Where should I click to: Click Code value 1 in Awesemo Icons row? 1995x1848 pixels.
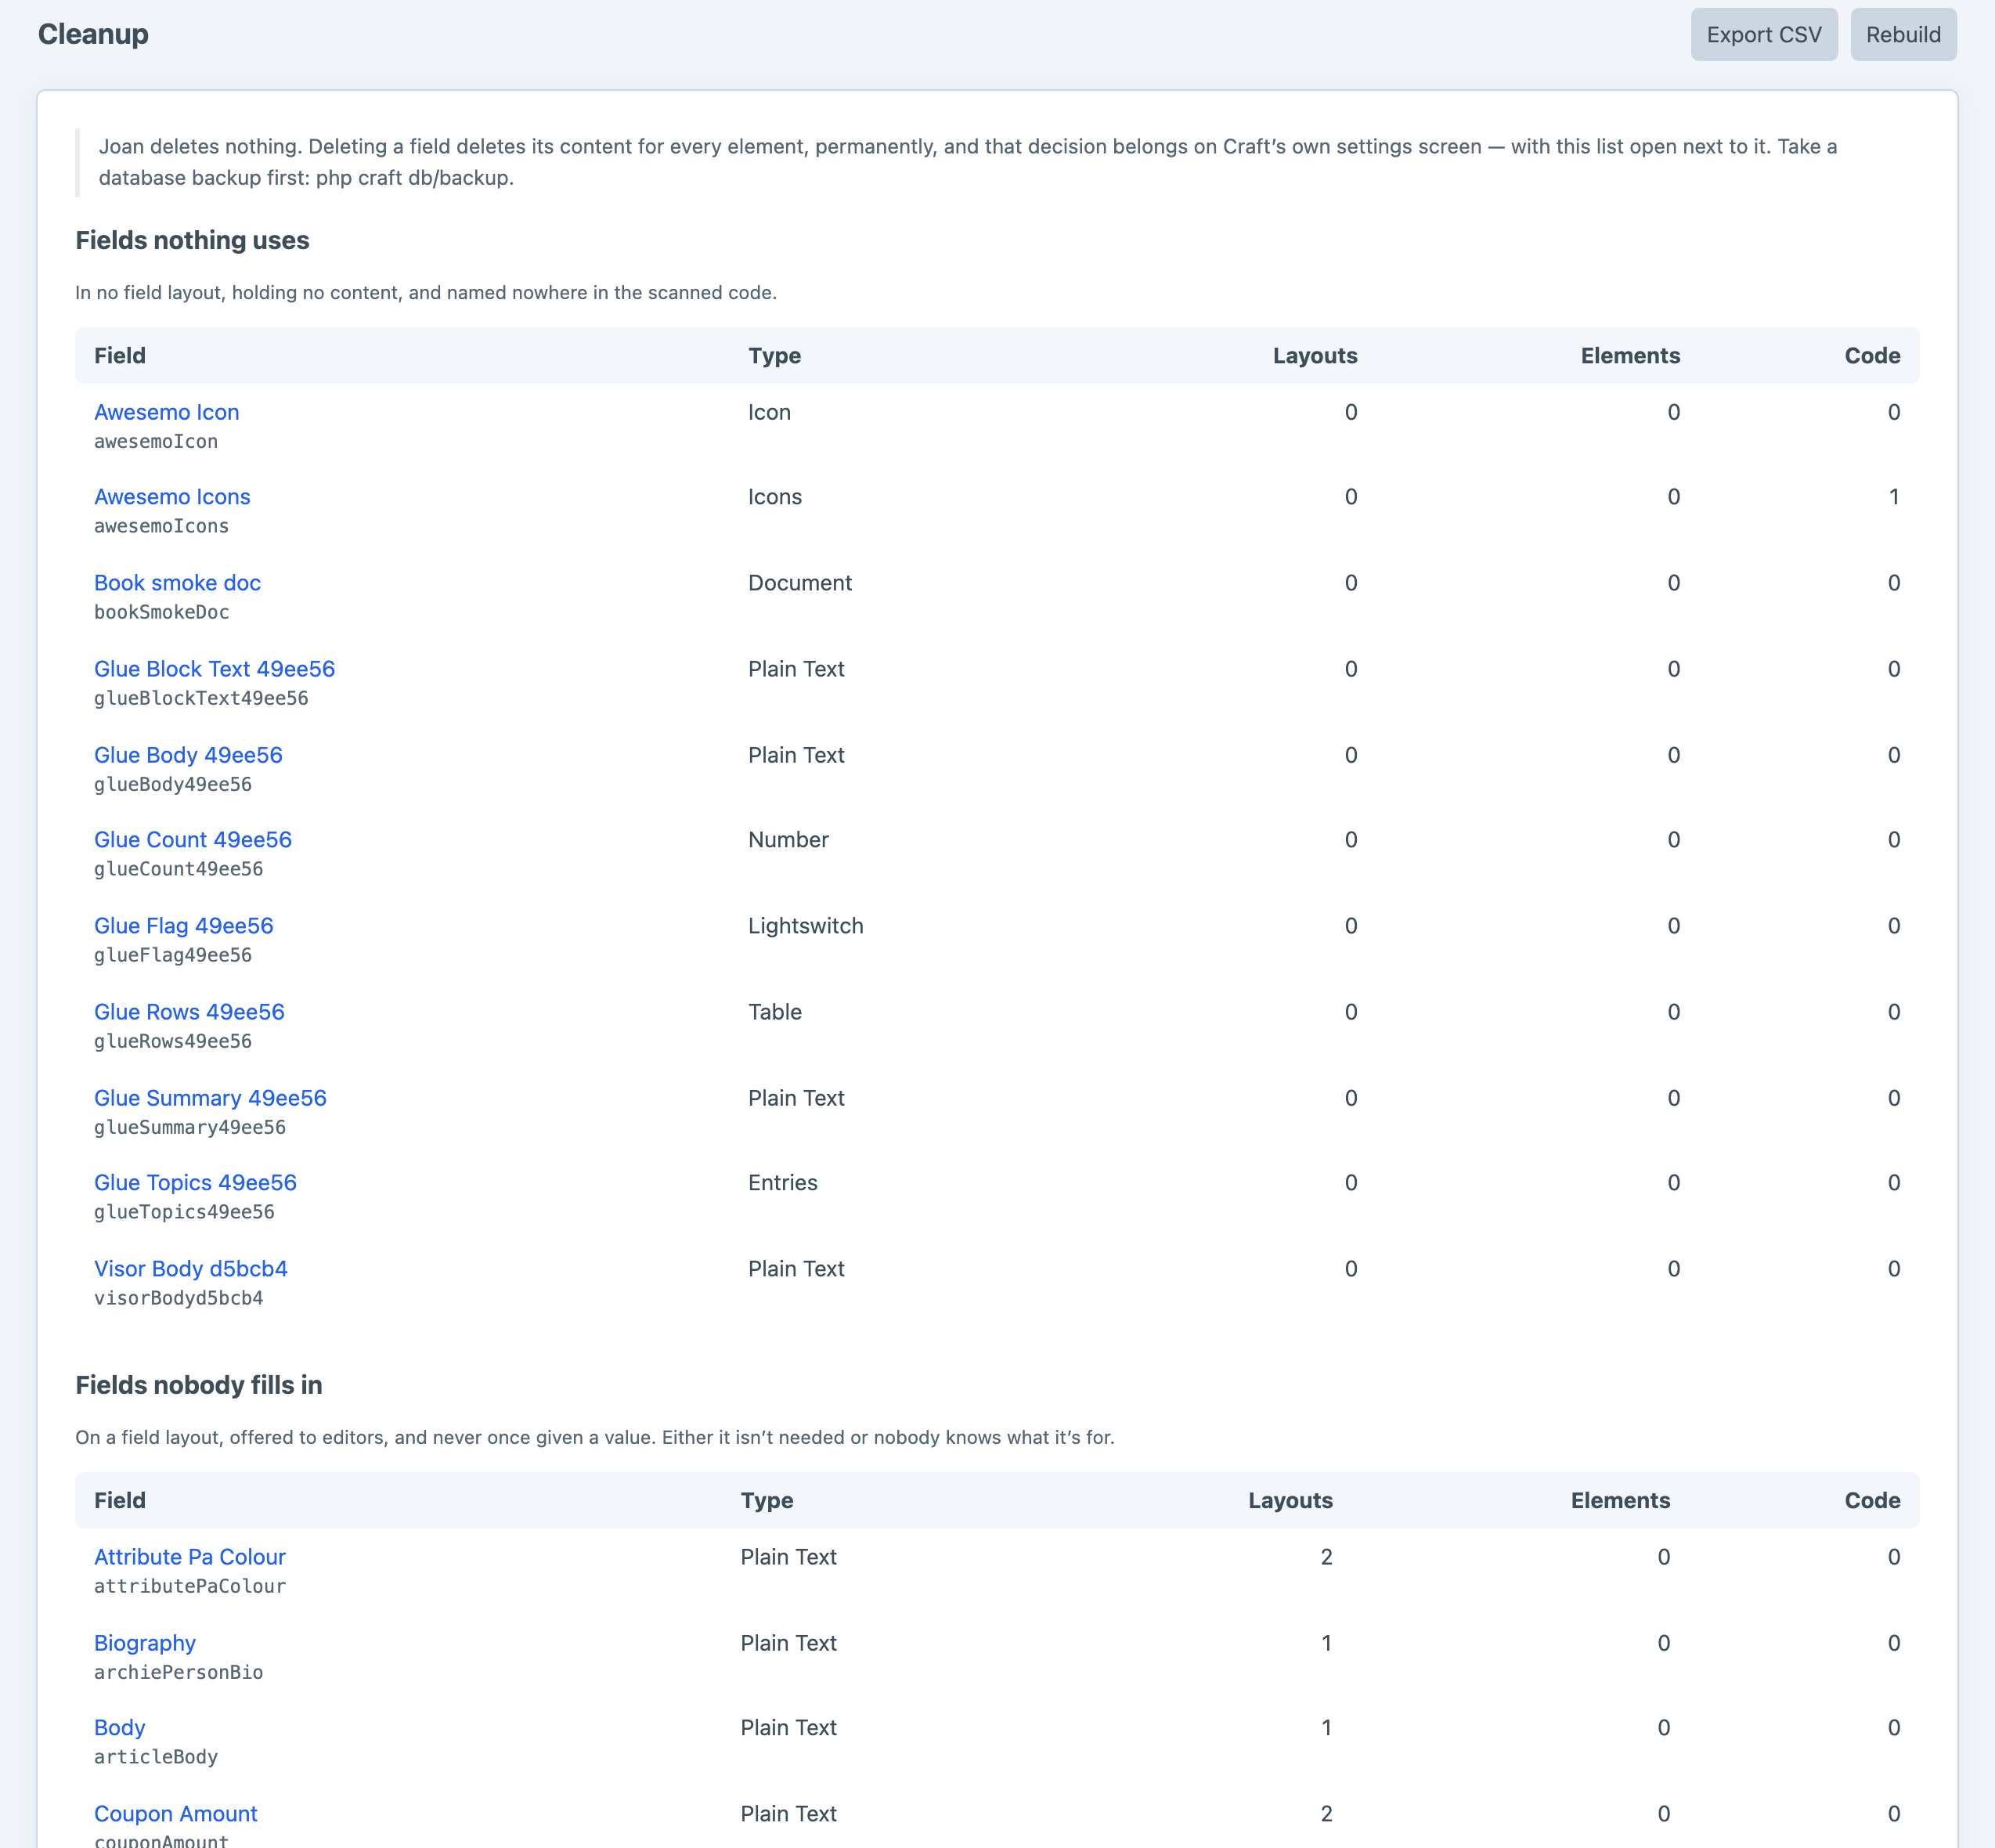click(x=1893, y=497)
